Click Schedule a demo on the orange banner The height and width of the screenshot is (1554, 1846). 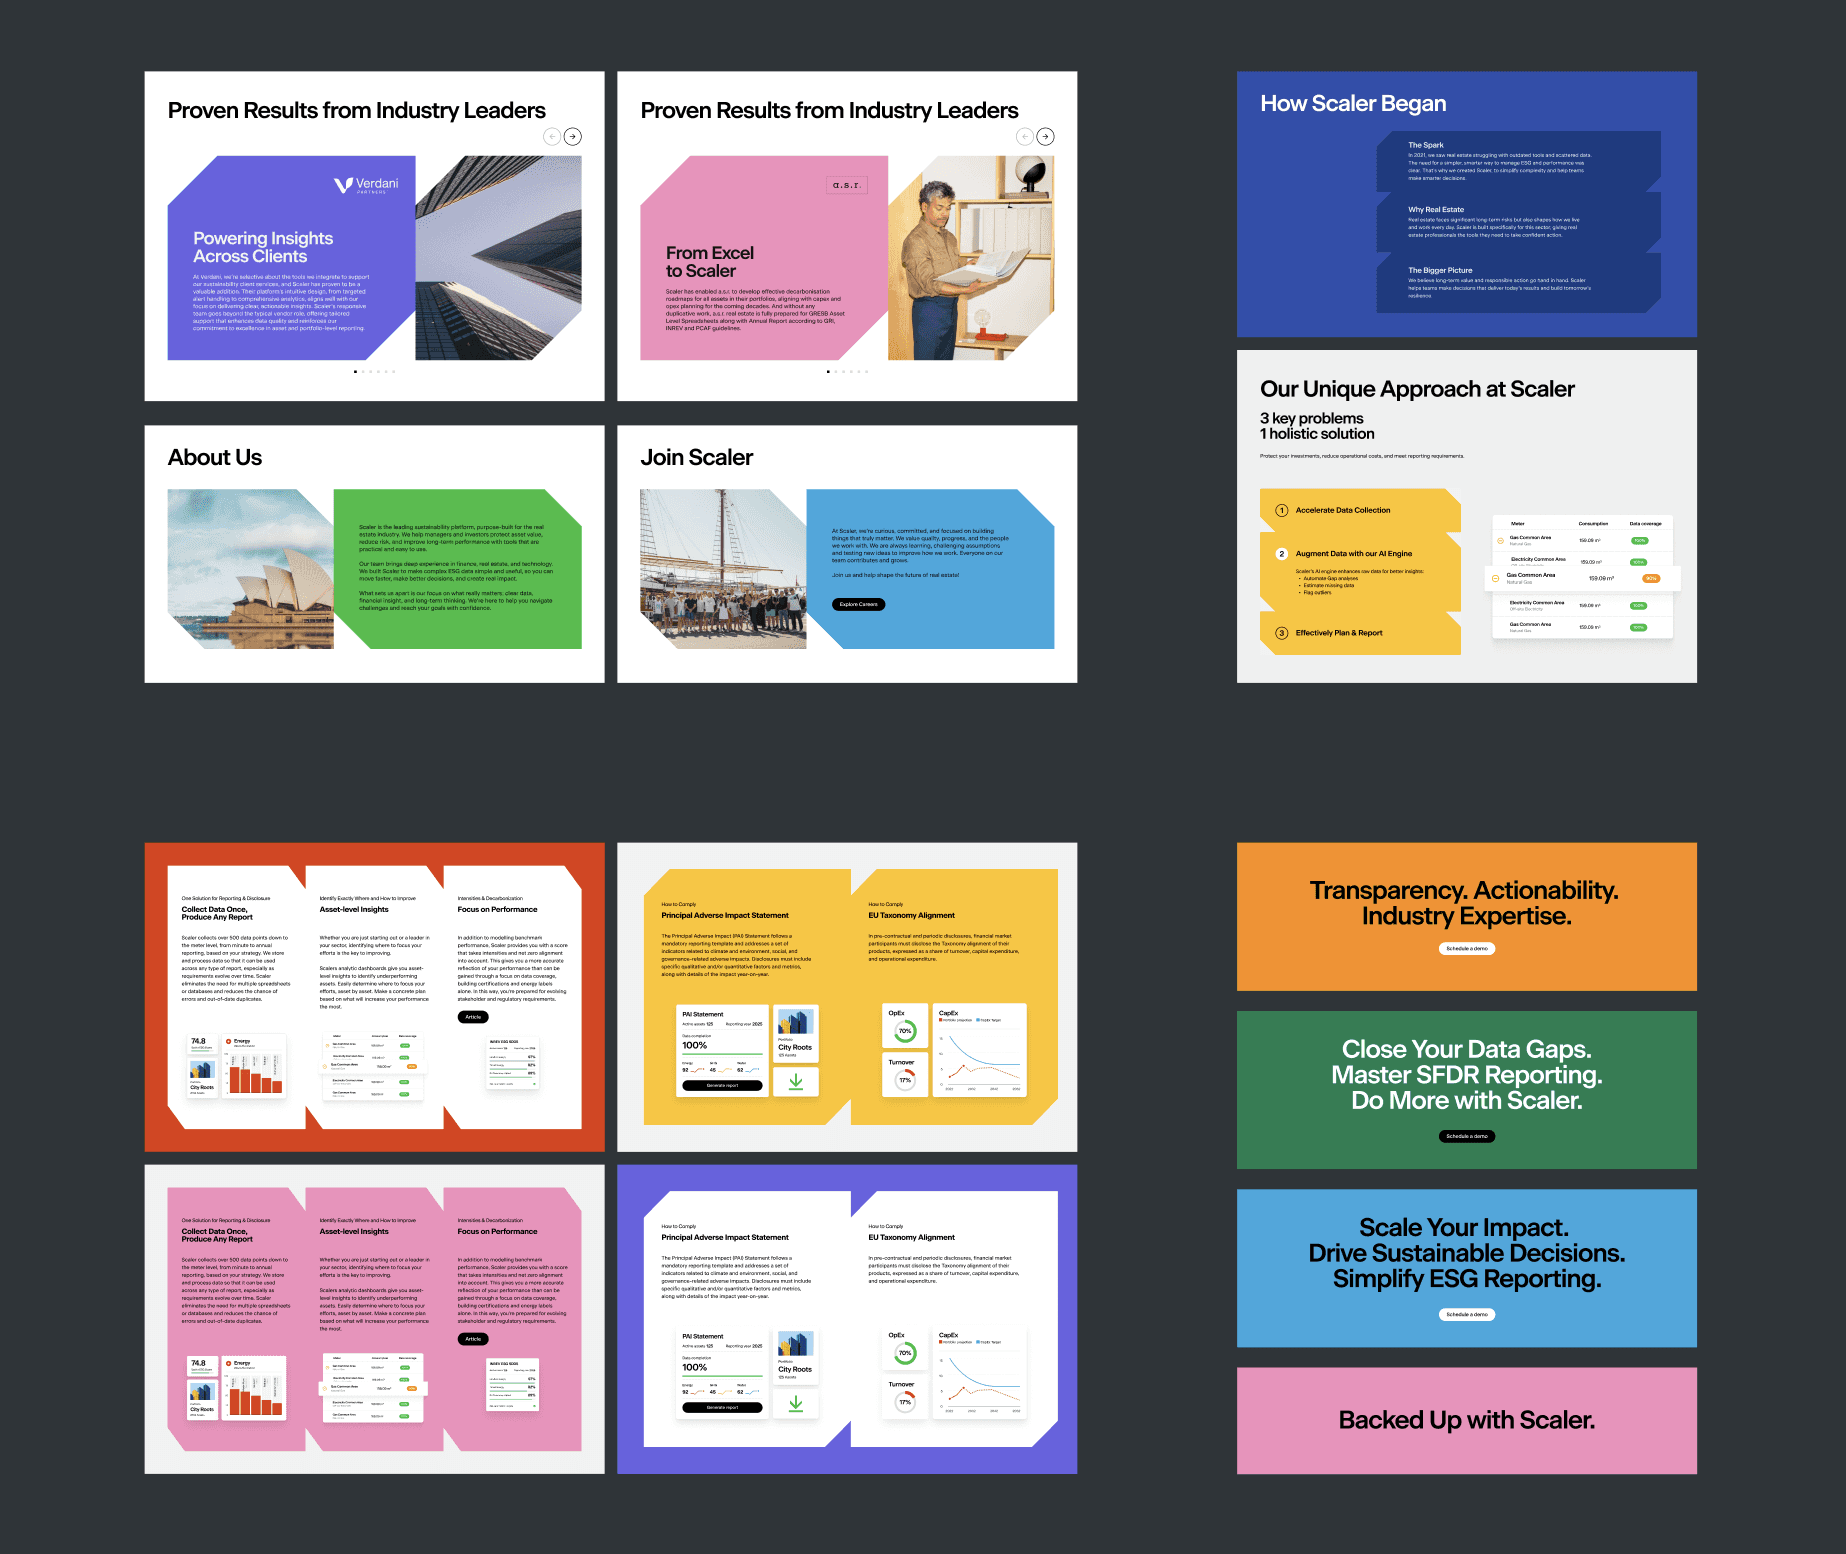(1467, 948)
